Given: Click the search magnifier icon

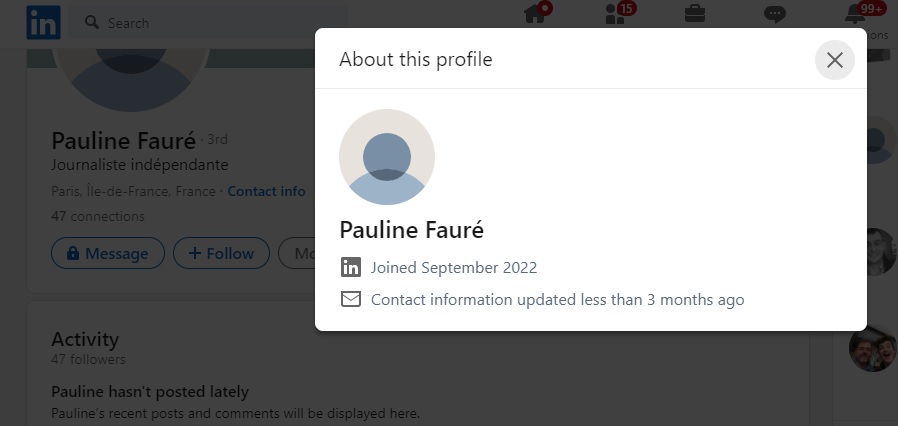Looking at the screenshot, I should [x=92, y=22].
